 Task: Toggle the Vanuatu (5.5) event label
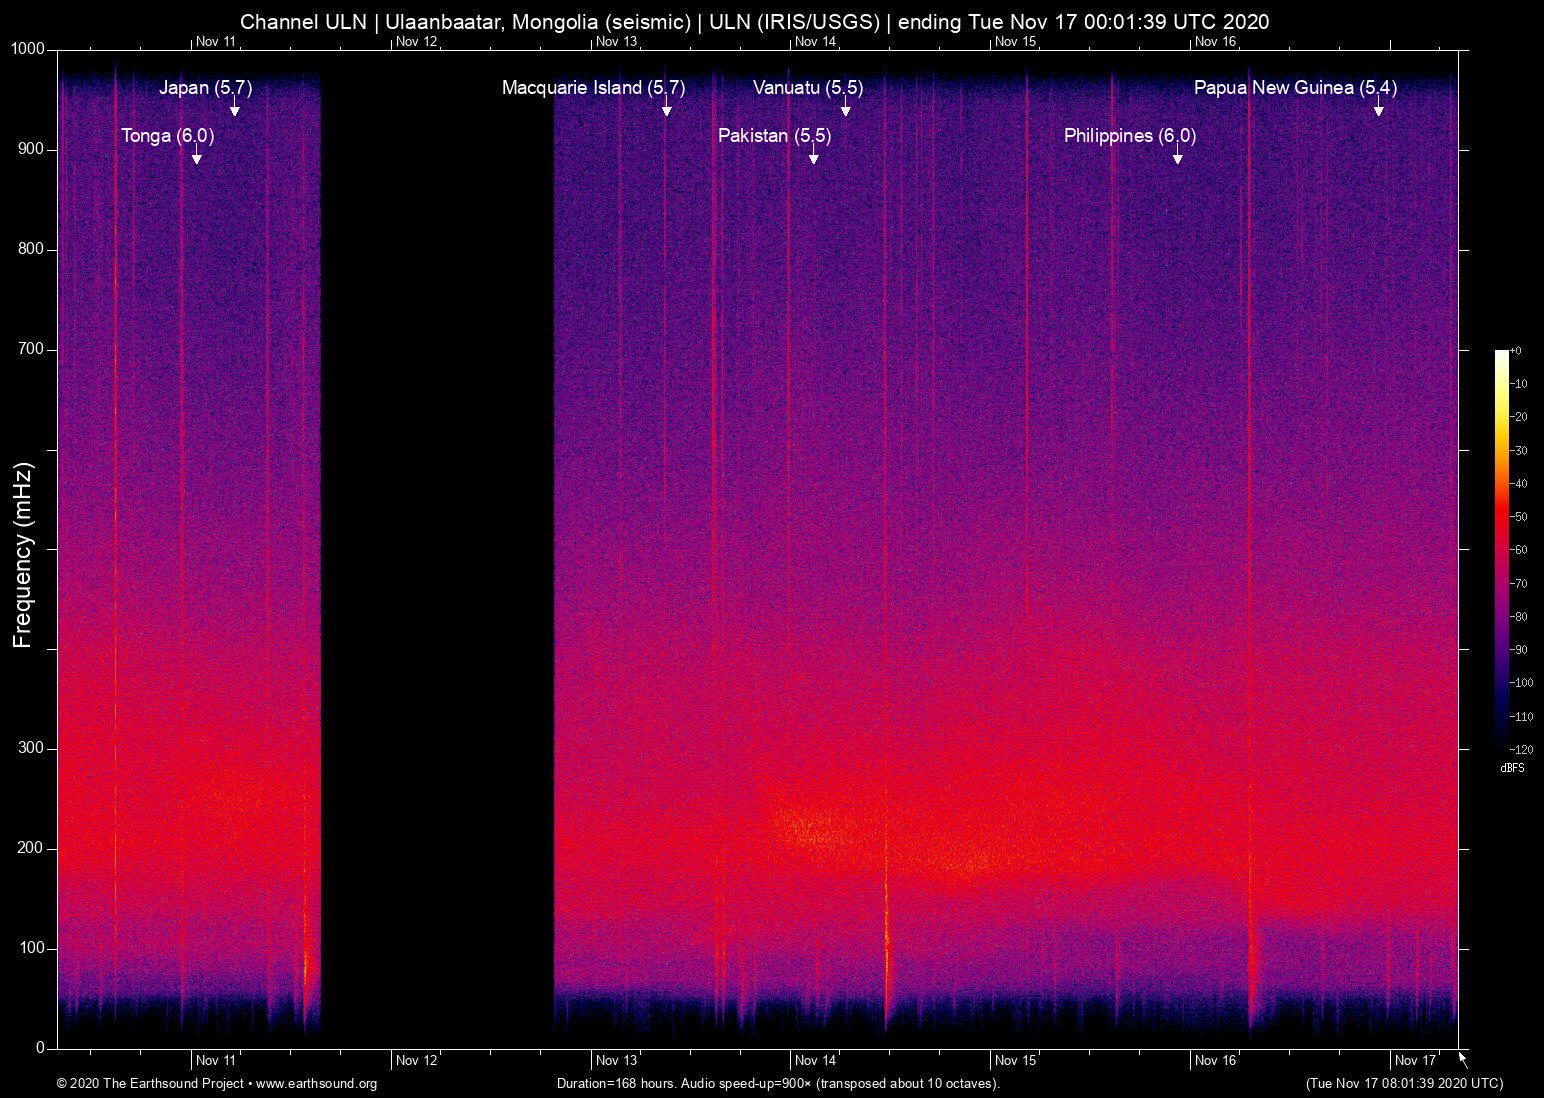pyautogui.click(x=808, y=88)
